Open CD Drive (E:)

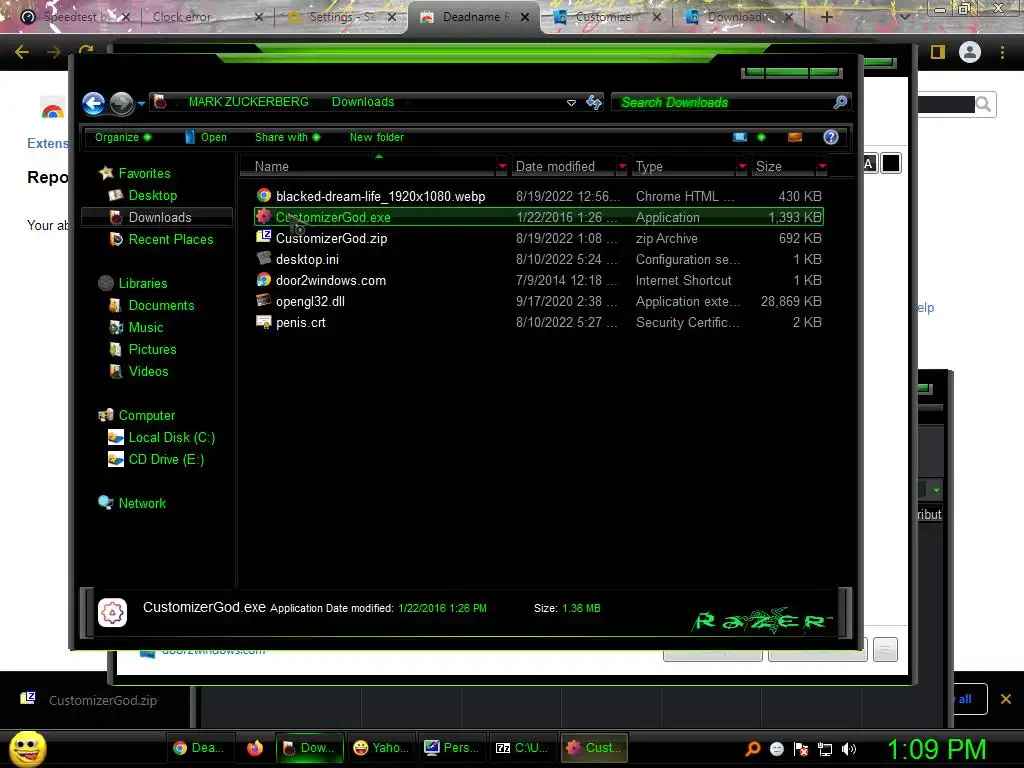(167, 460)
